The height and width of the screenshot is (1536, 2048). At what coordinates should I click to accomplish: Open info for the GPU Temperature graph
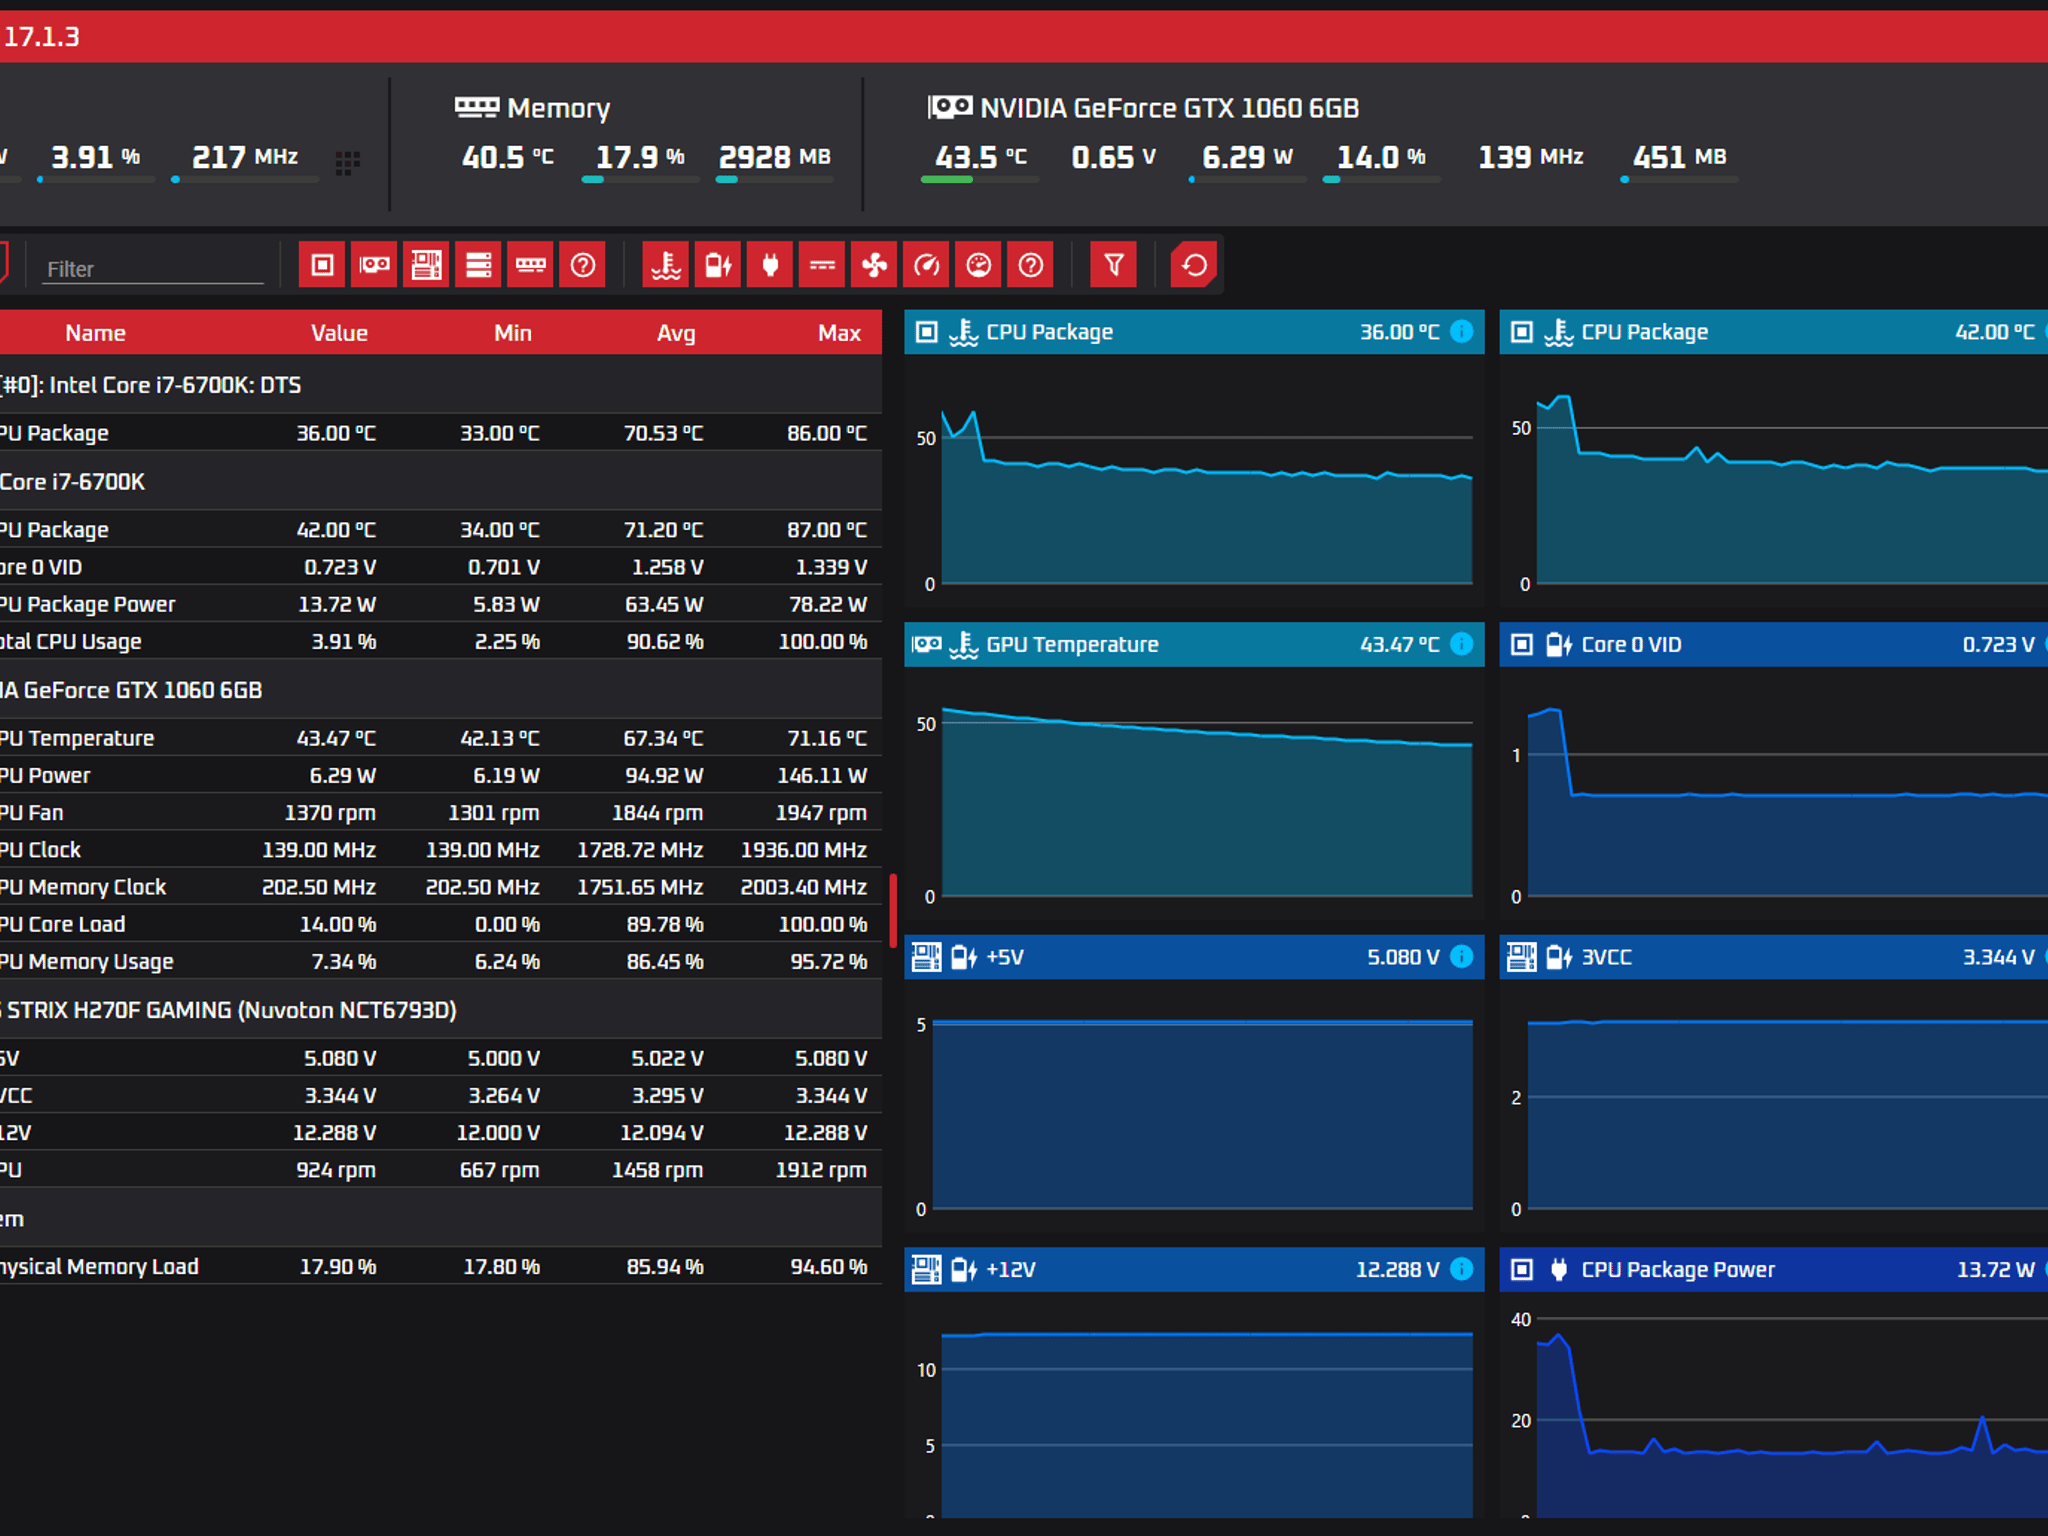click(1461, 644)
